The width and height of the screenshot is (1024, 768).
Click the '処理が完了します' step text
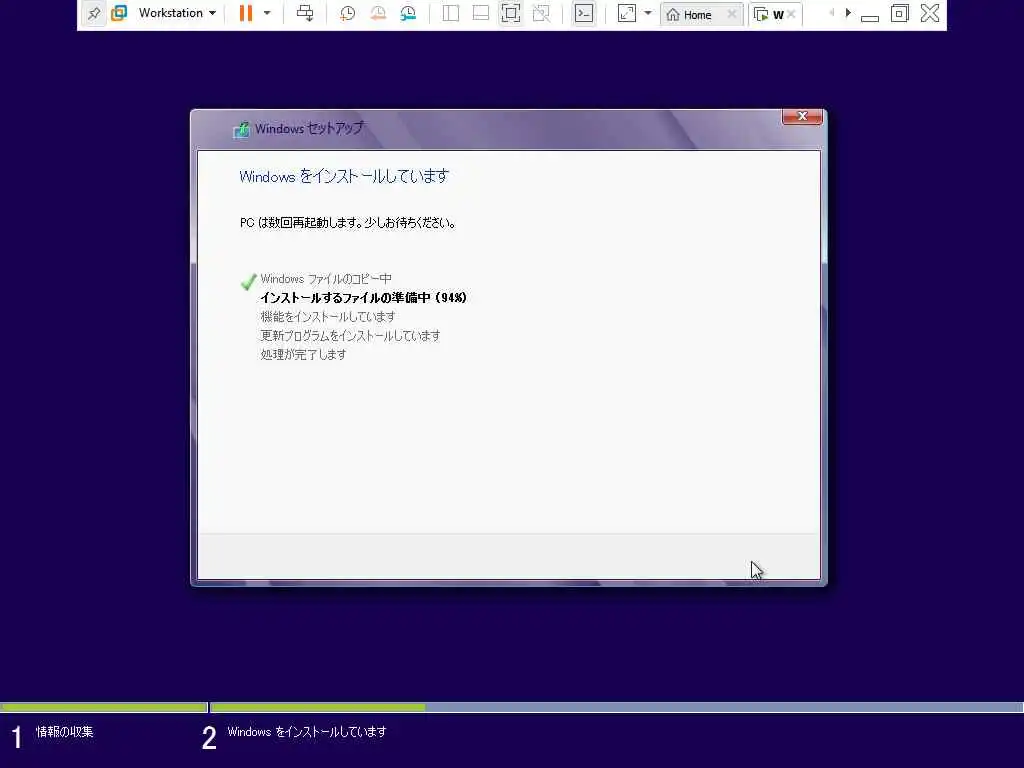click(303, 355)
